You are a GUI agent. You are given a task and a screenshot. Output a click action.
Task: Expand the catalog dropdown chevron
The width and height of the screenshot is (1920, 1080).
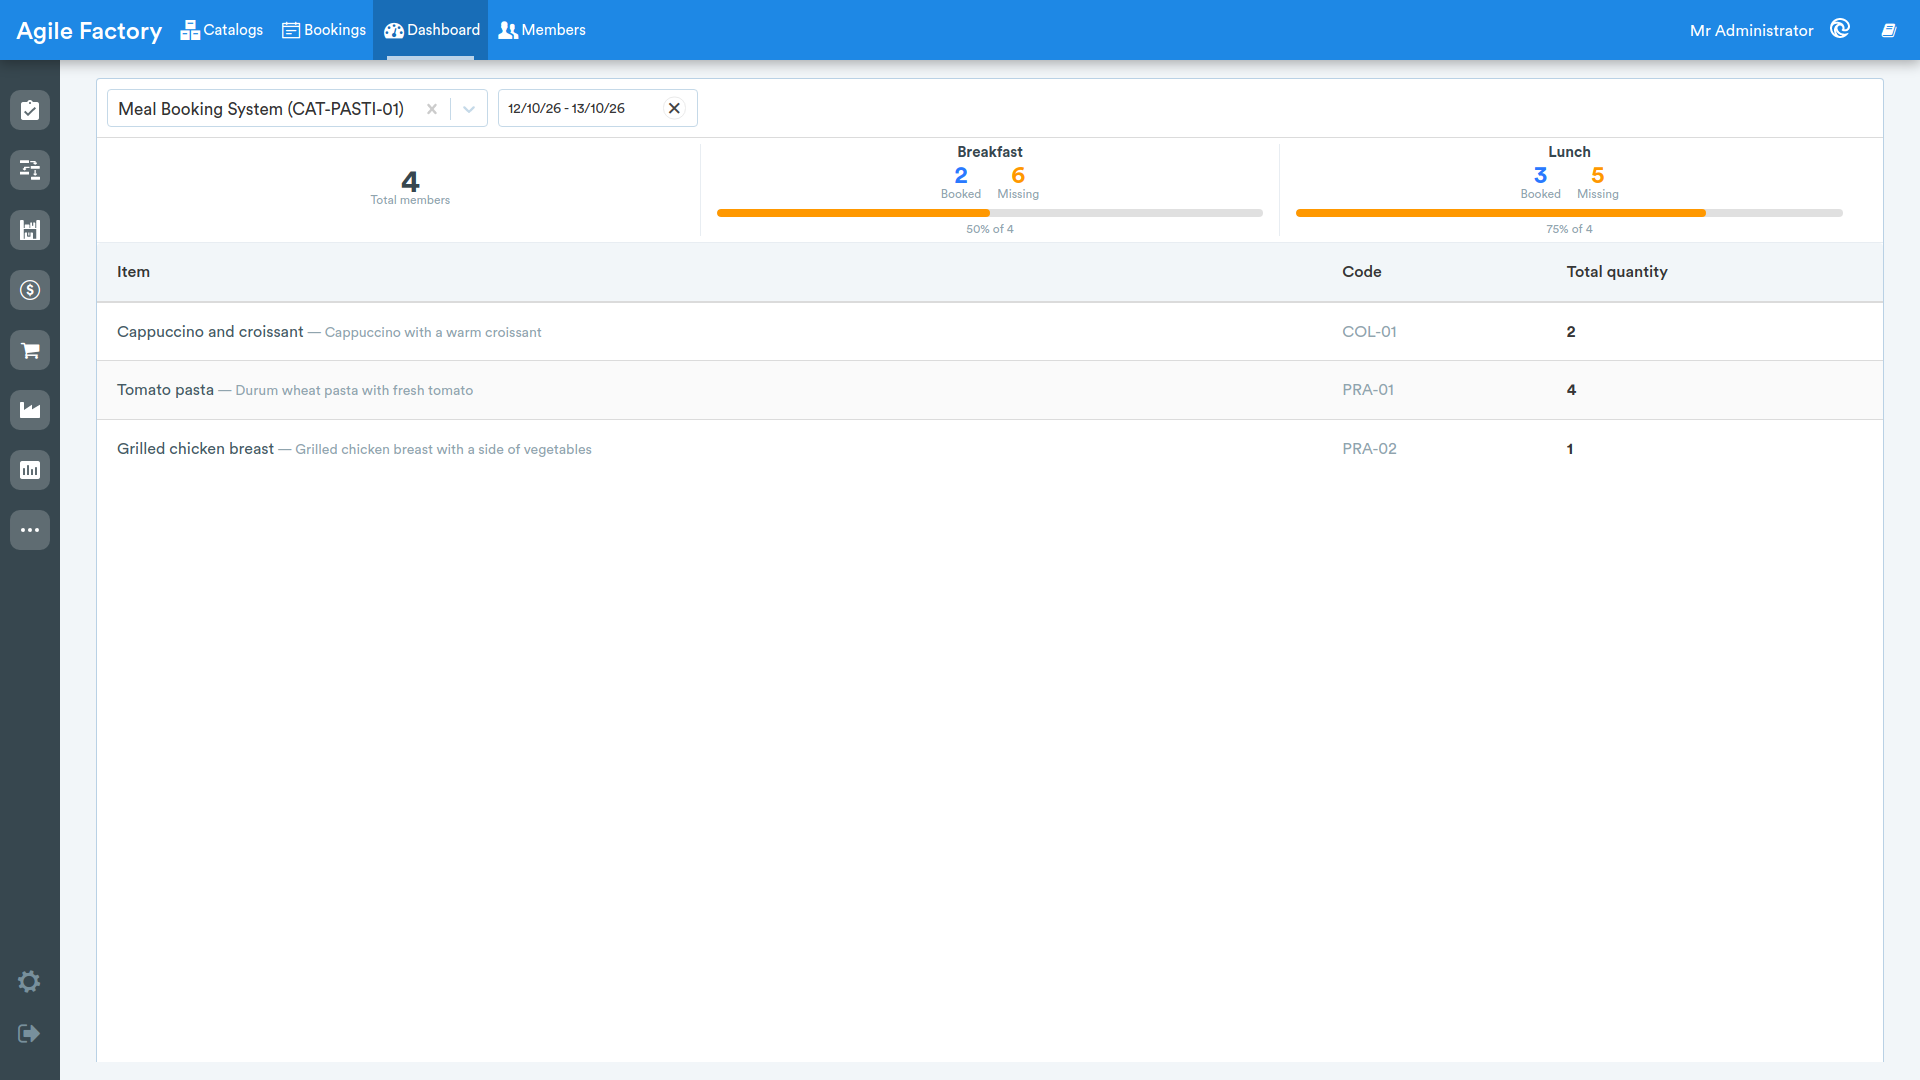(469, 109)
